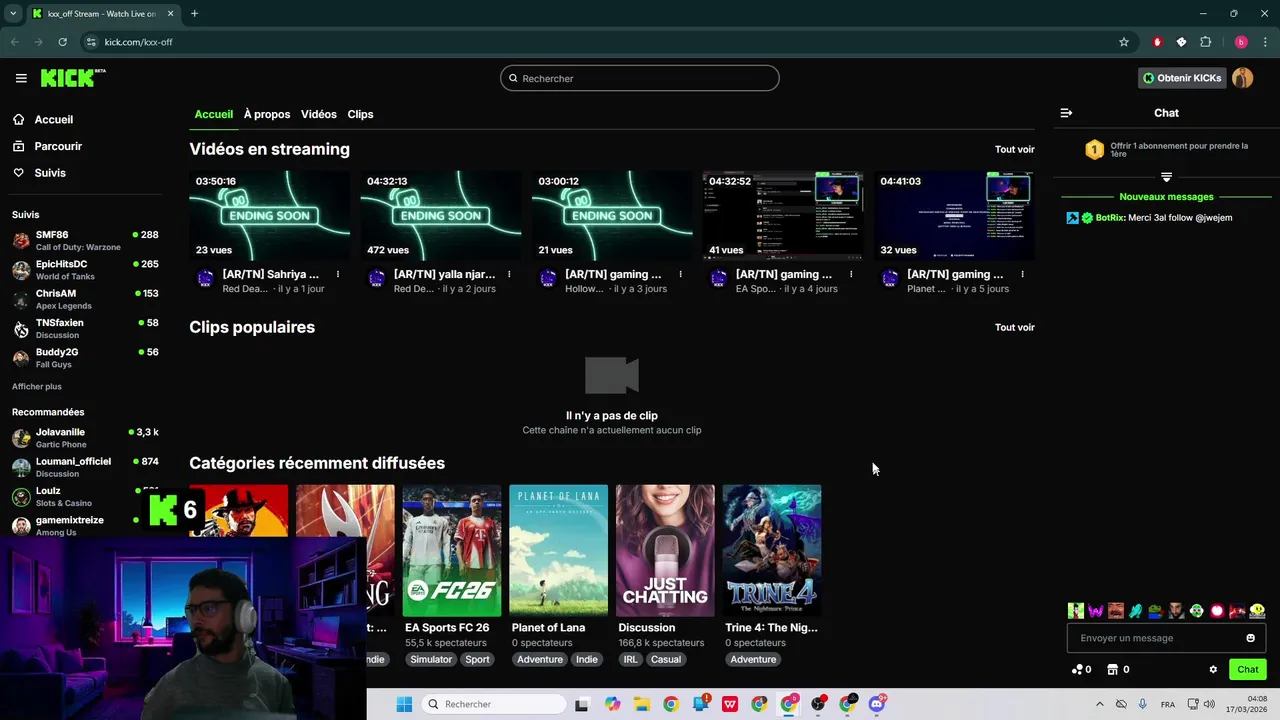The height and width of the screenshot is (720, 1280).
Task: Open the 04:41:03 video thumbnail
Action: tap(954, 215)
